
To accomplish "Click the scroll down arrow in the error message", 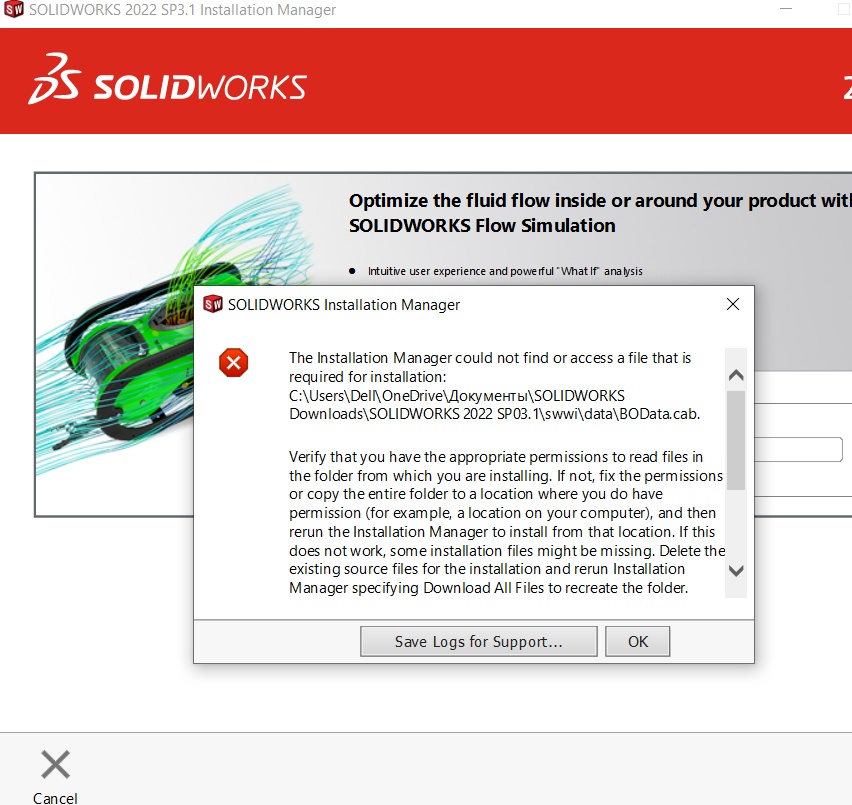I will tap(736, 571).
